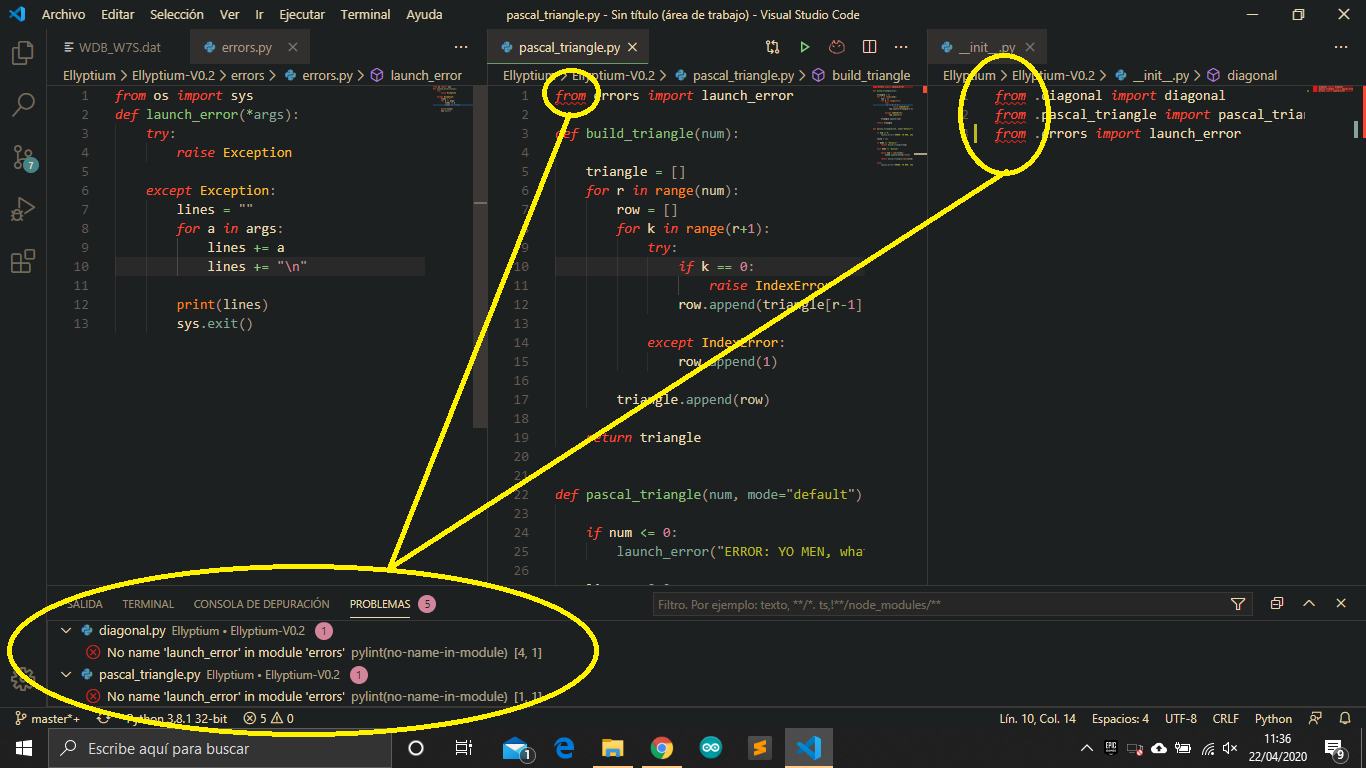Open the Kite icon in the editor toolbar
Viewport: 1366px width, 768px height.
[836, 46]
